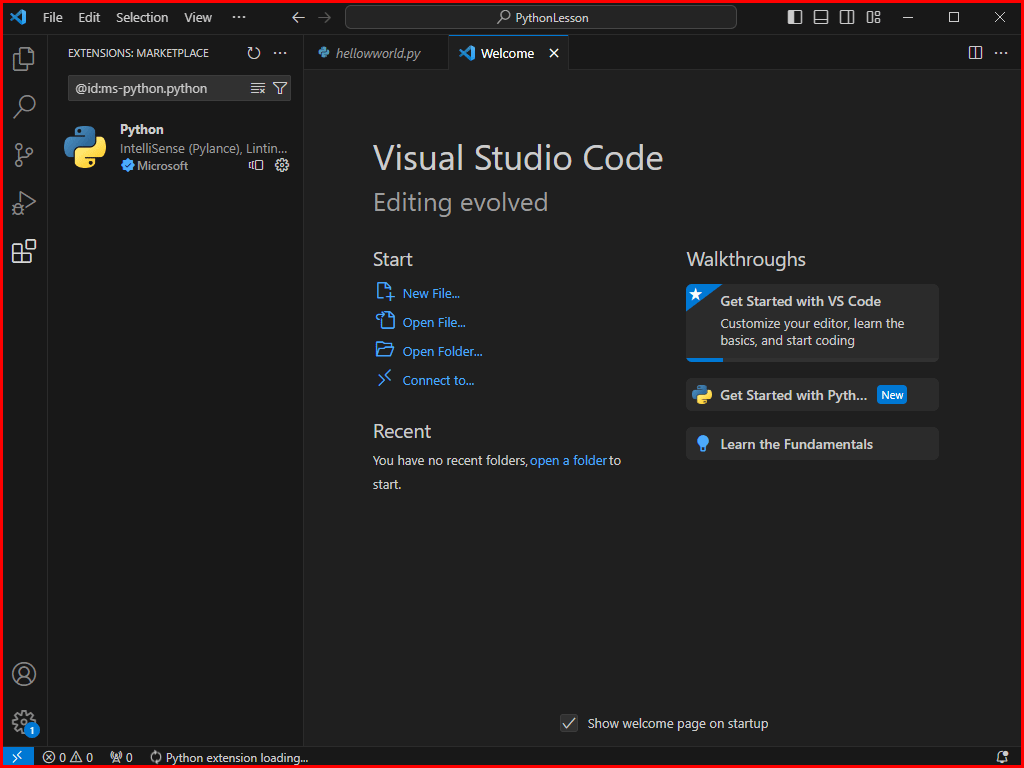Open the File menu
The image size is (1024, 768).
point(53,18)
